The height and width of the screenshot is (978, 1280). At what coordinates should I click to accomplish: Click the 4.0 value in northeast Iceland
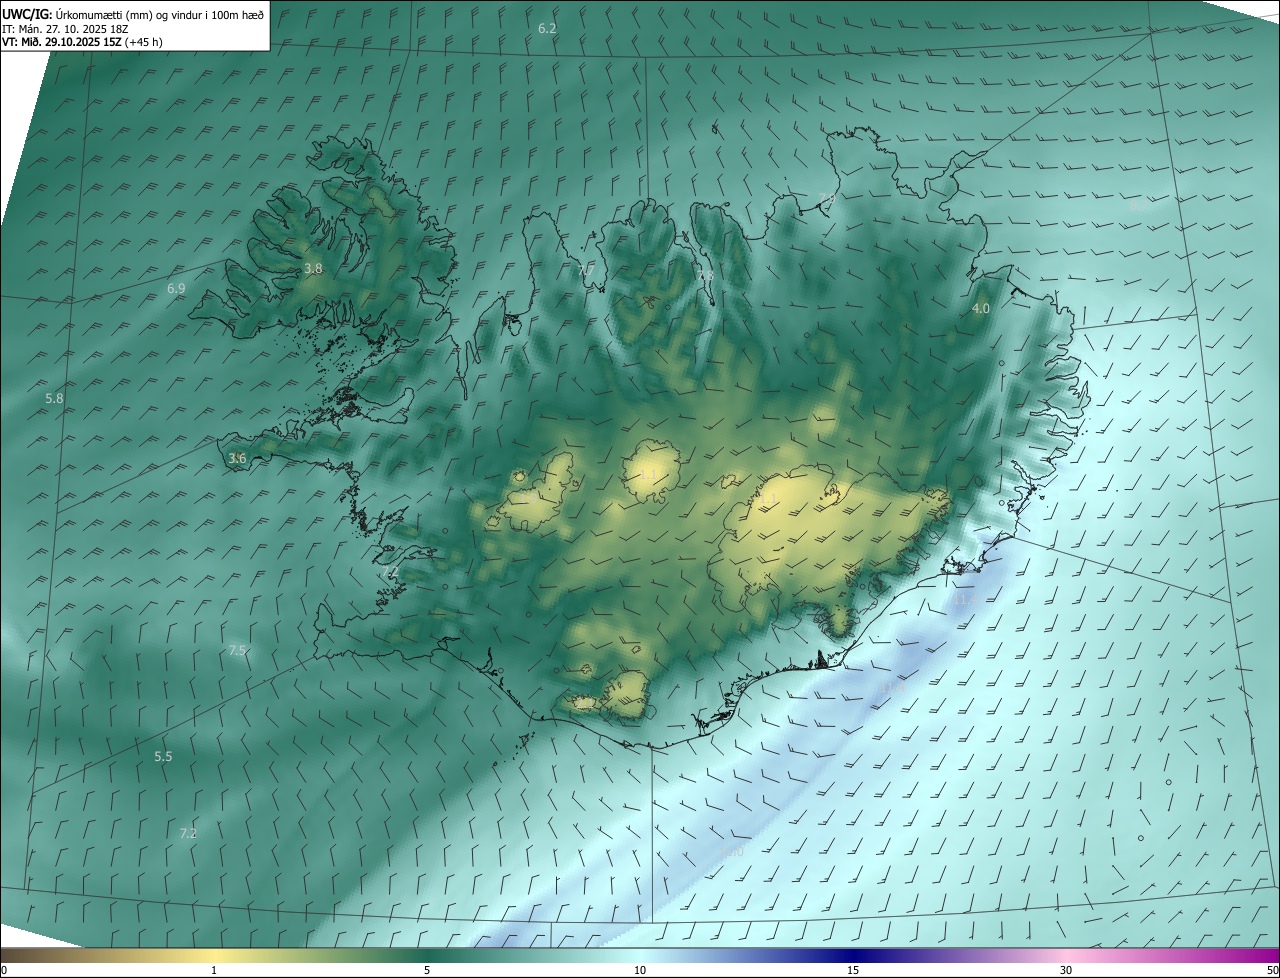click(981, 308)
